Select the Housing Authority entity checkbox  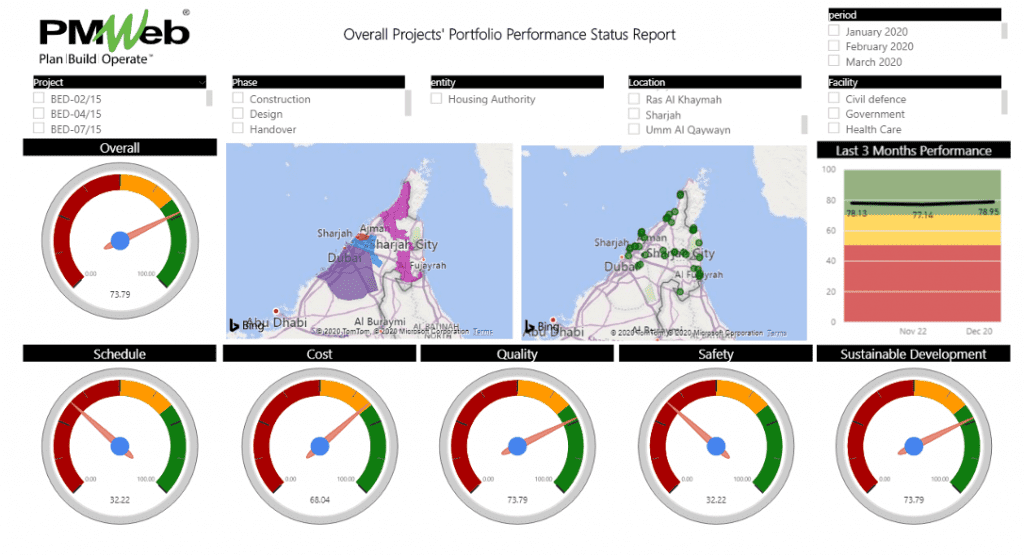[x=436, y=98]
